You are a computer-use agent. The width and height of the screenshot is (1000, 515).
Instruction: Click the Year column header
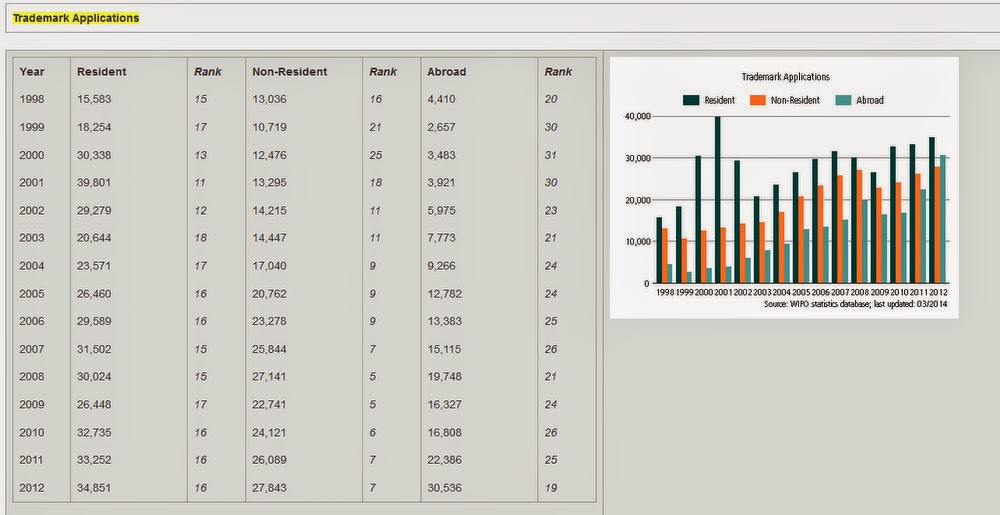[x=32, y=72]
